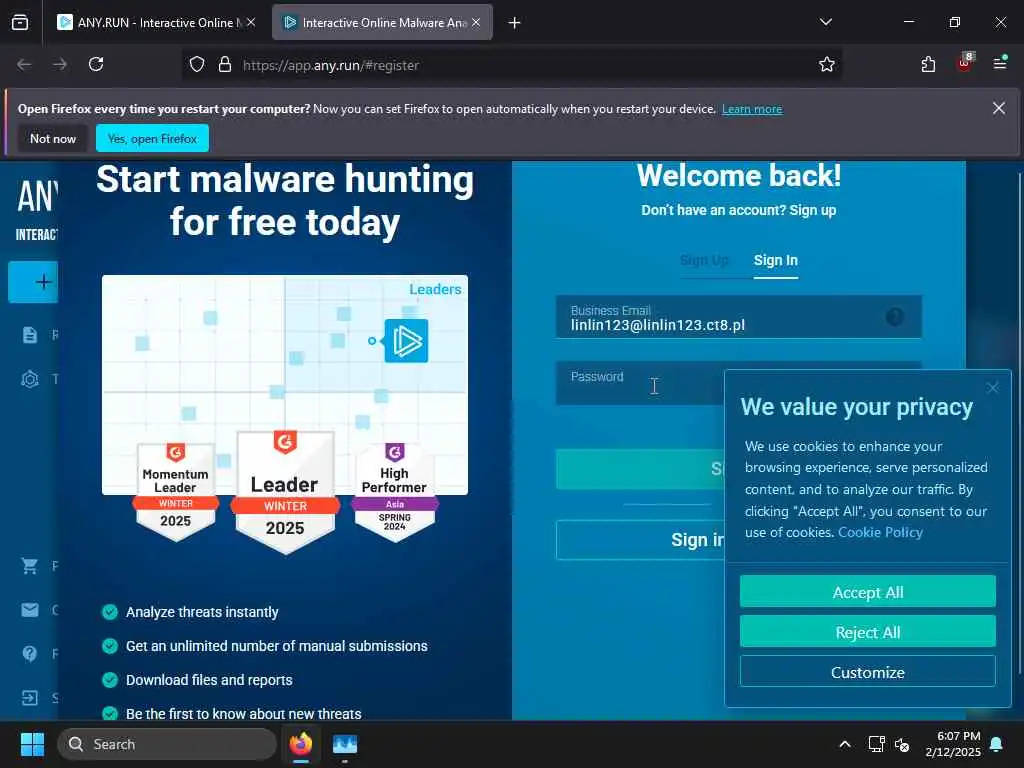This screenshot has height=768, width=1024.
Task: Open the pricing cart icon in the sidebar
Action: click(x=30, y=566)
